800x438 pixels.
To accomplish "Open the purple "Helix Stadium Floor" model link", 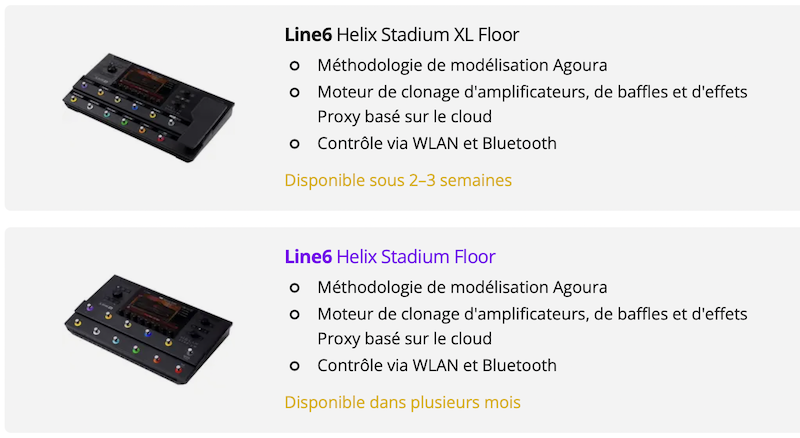I will tap(416, 257).
